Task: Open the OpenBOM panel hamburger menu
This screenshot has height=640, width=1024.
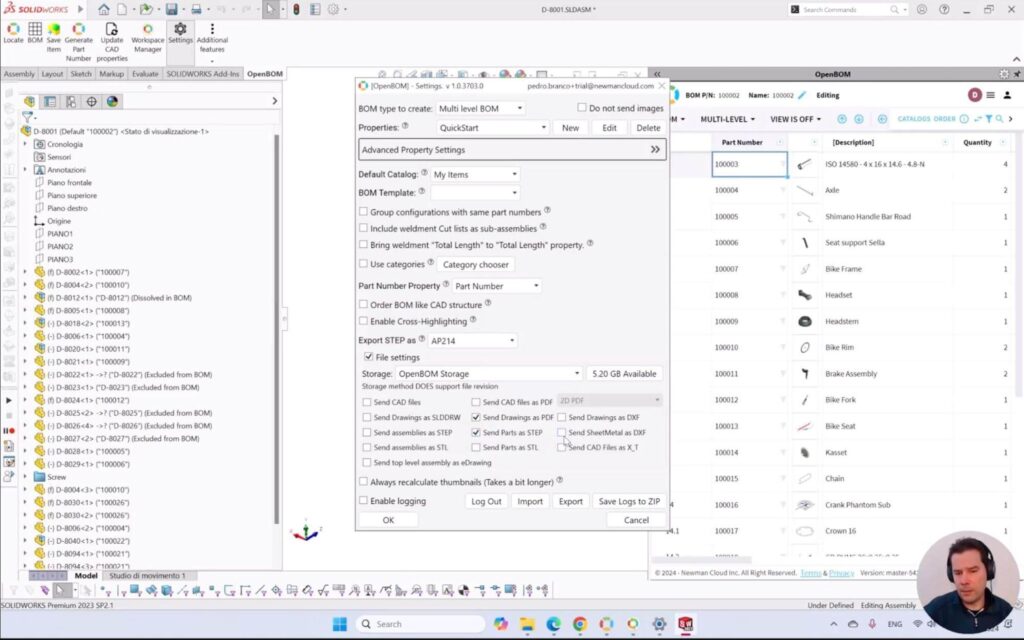Action: [991, 95]
